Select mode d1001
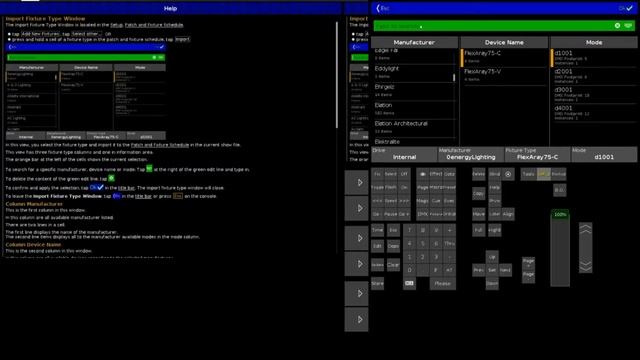The height and width of the screenshot is (360, 640). tap(594, 58)
